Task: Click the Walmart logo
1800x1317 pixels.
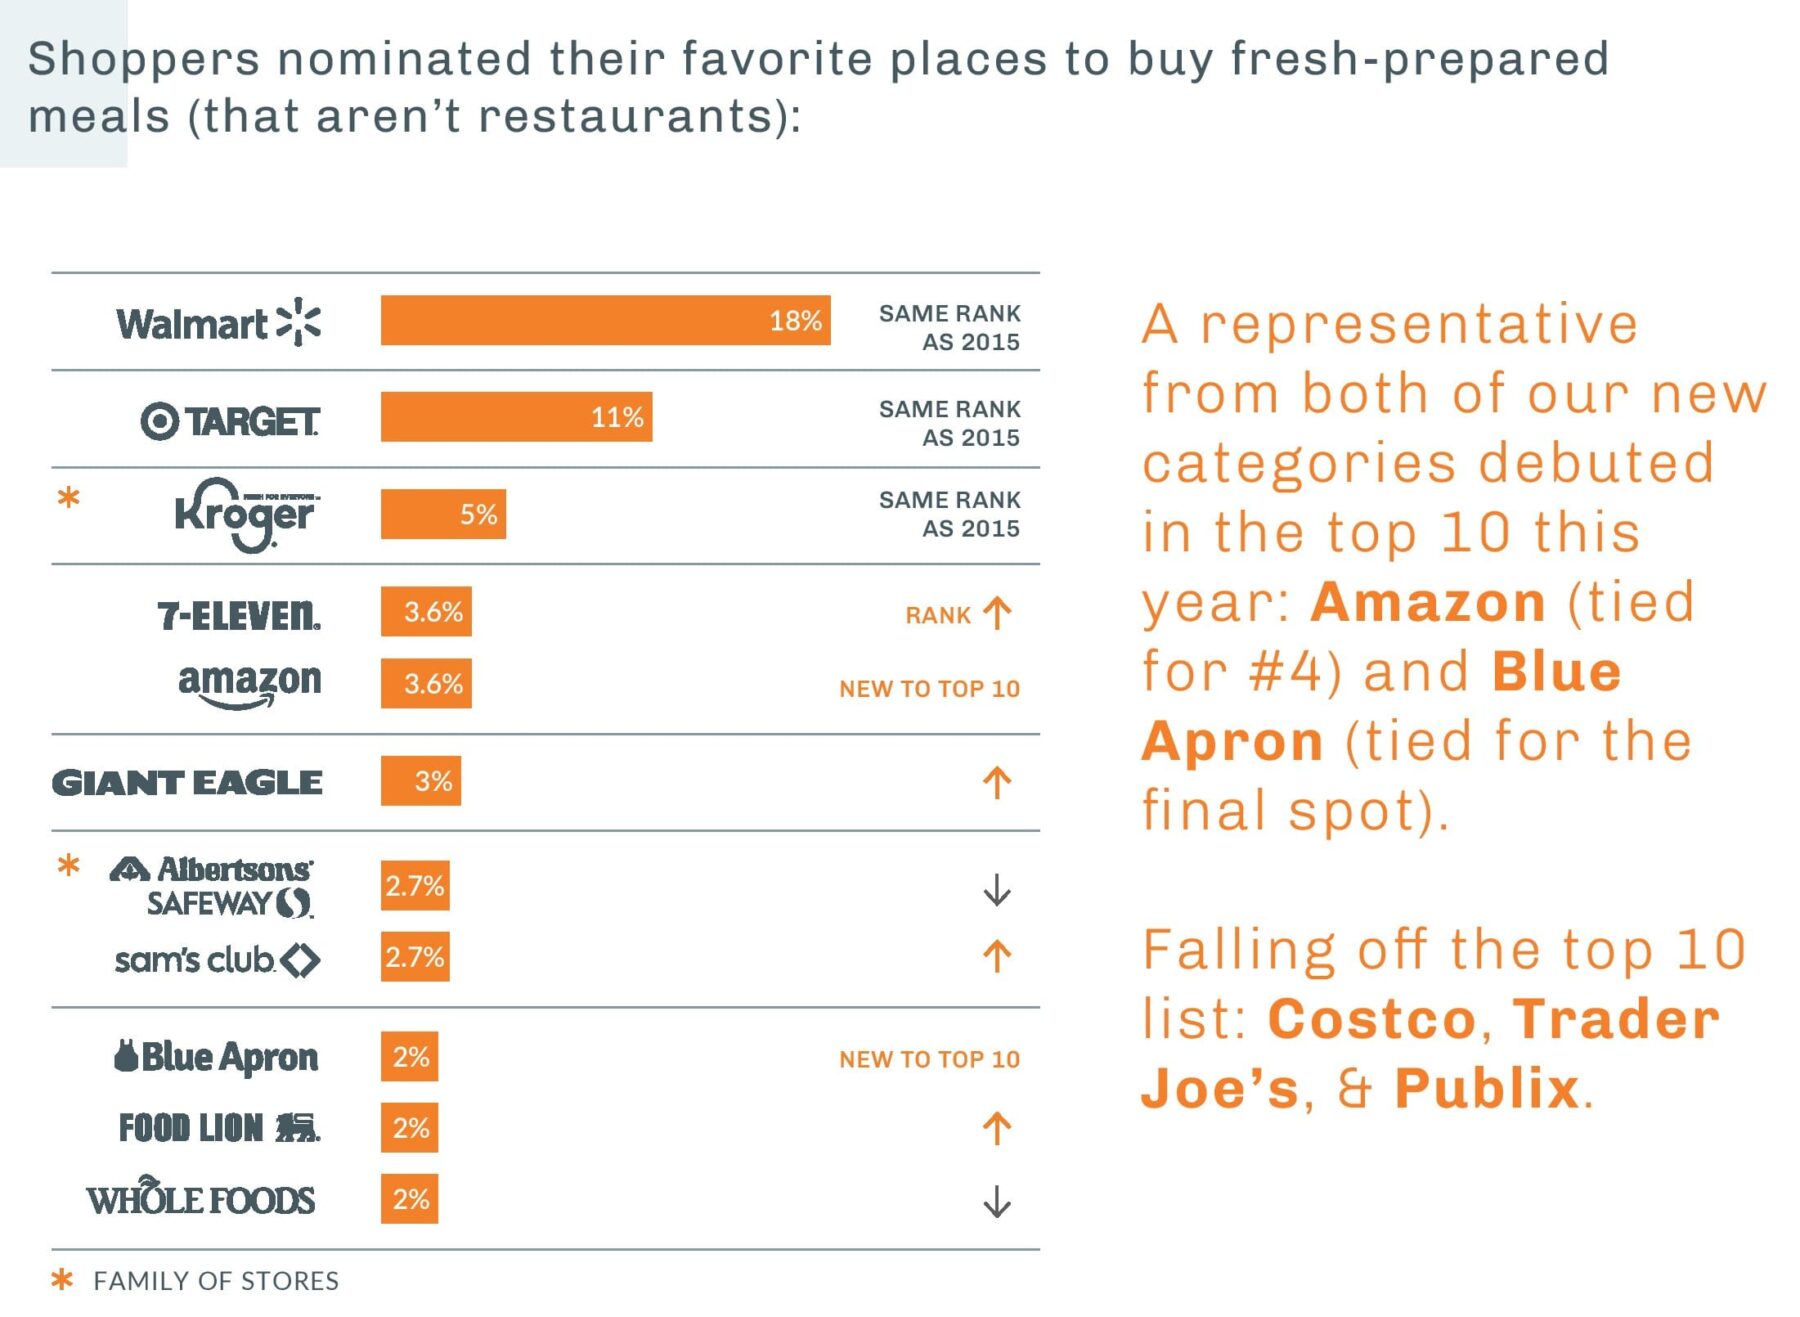Action: click(218, 323)
